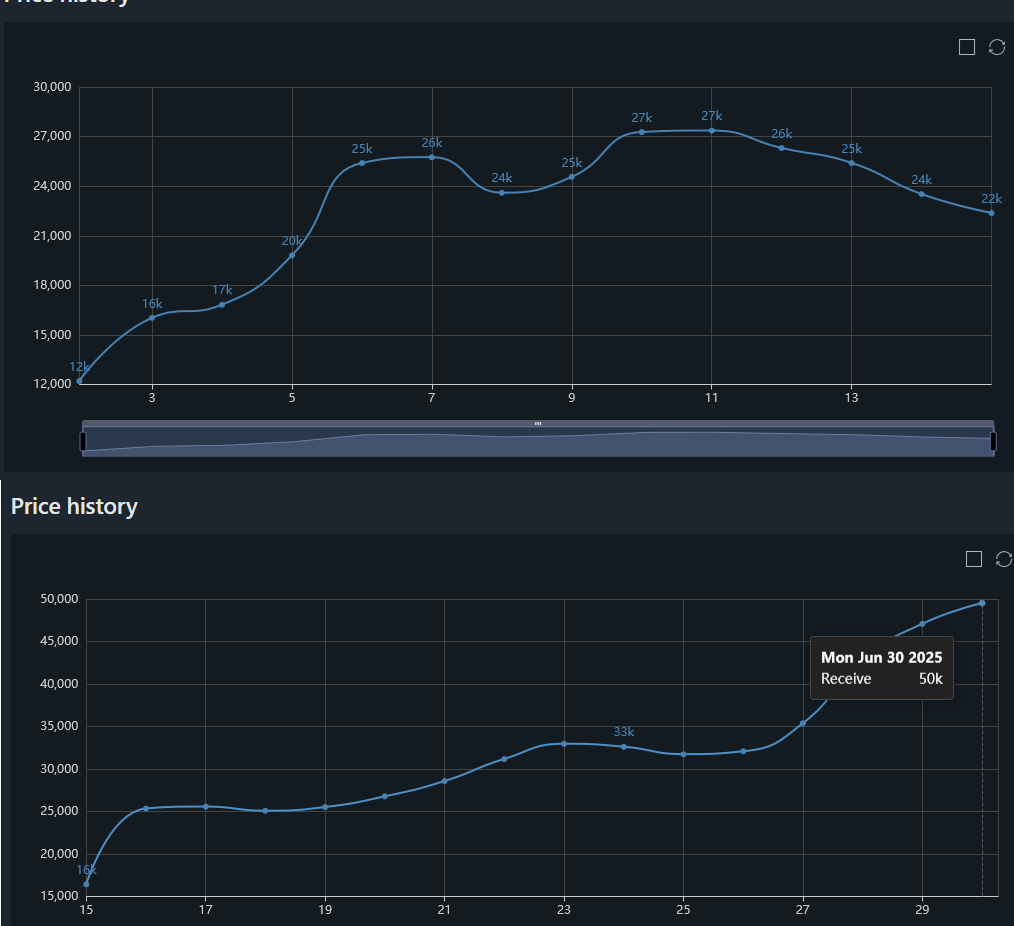Viewport: 1014px width, 926px height.
Task: Click the restore refresh icon in lower Price history chart
Action: [x=1004, y=559]
